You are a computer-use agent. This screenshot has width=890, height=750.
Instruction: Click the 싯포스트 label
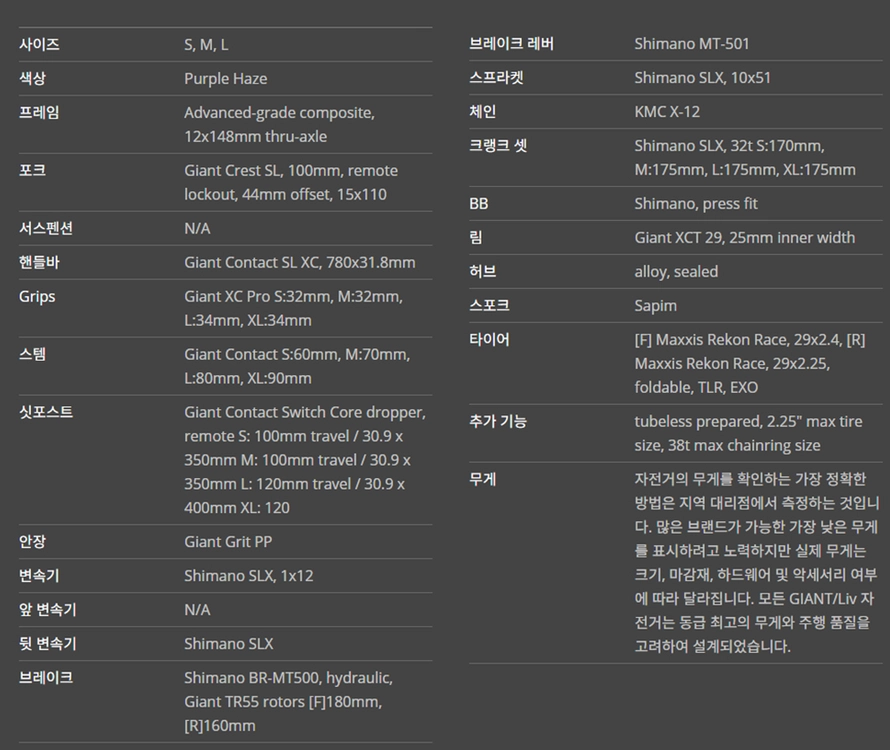[x=46, y=412]
